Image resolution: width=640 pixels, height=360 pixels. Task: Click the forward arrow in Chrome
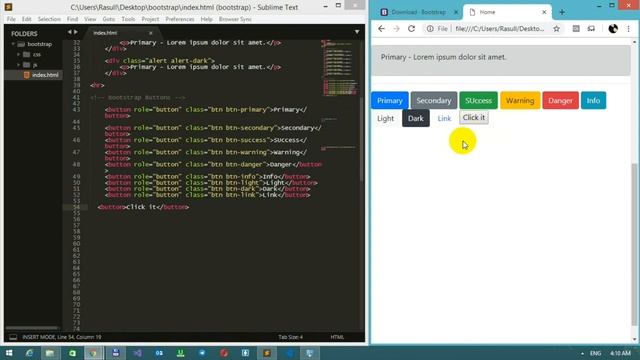click(396, 29)
